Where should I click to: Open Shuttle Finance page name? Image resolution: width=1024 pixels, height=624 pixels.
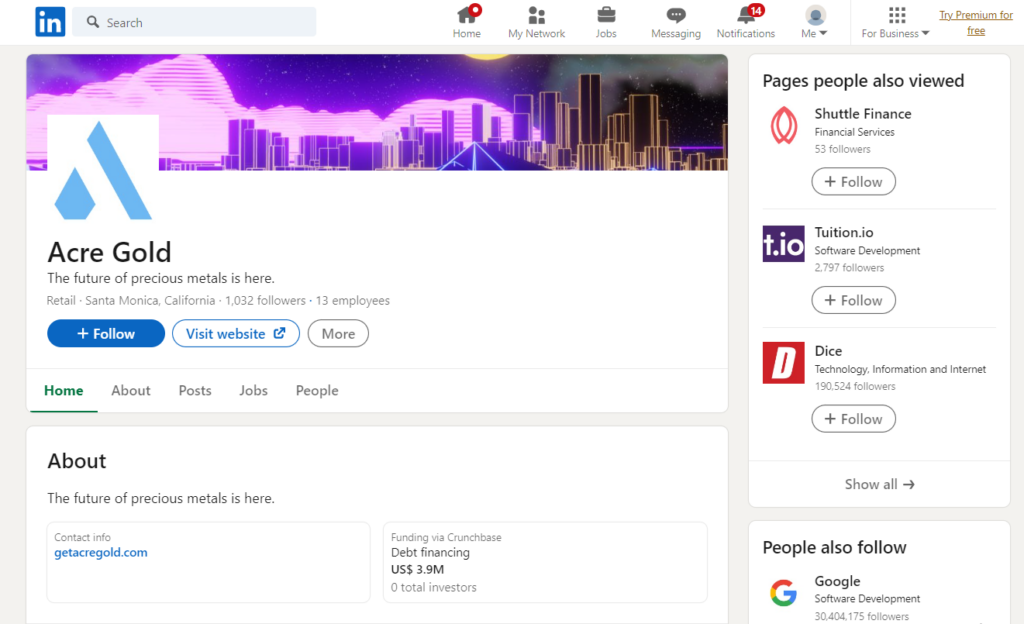tap(863, 114)
